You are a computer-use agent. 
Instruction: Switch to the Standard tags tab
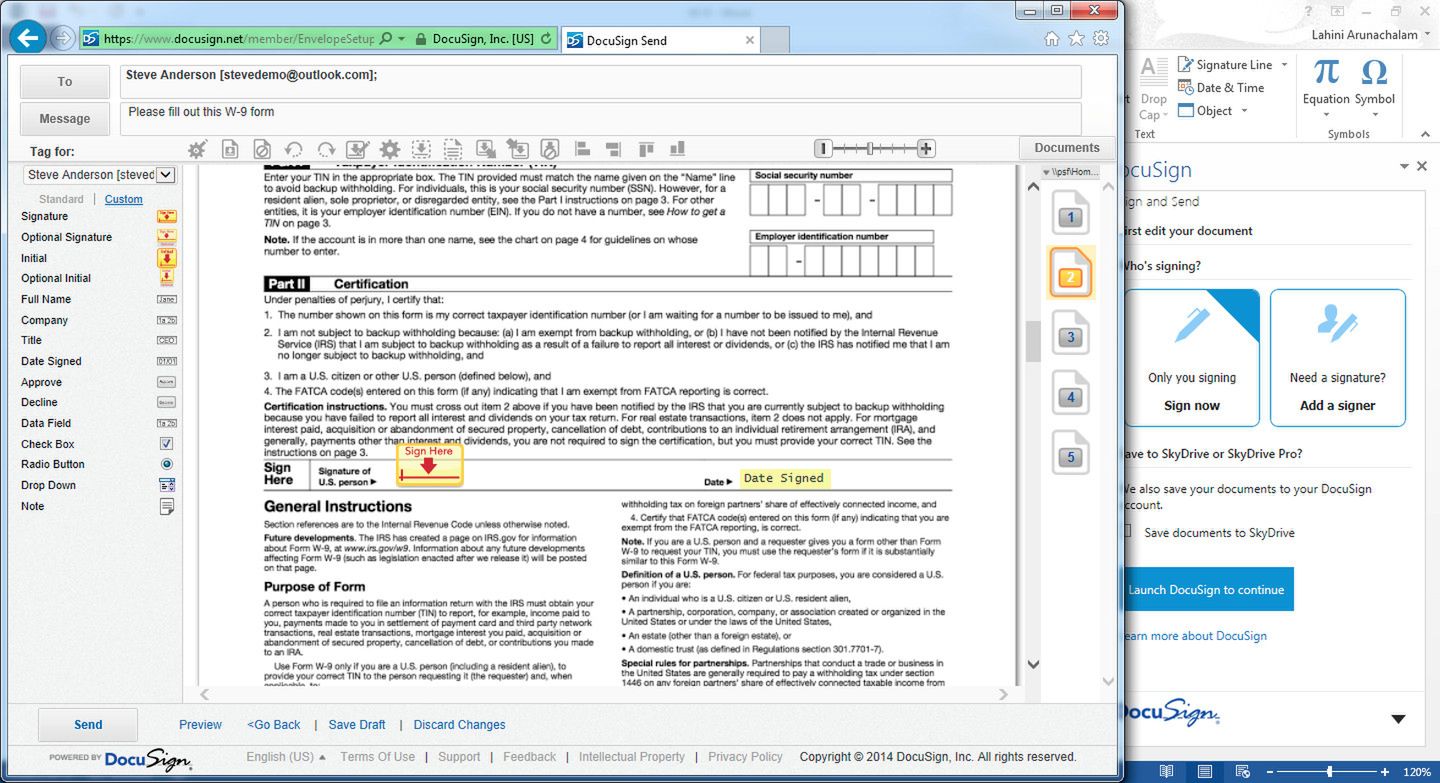click(61, 199)
